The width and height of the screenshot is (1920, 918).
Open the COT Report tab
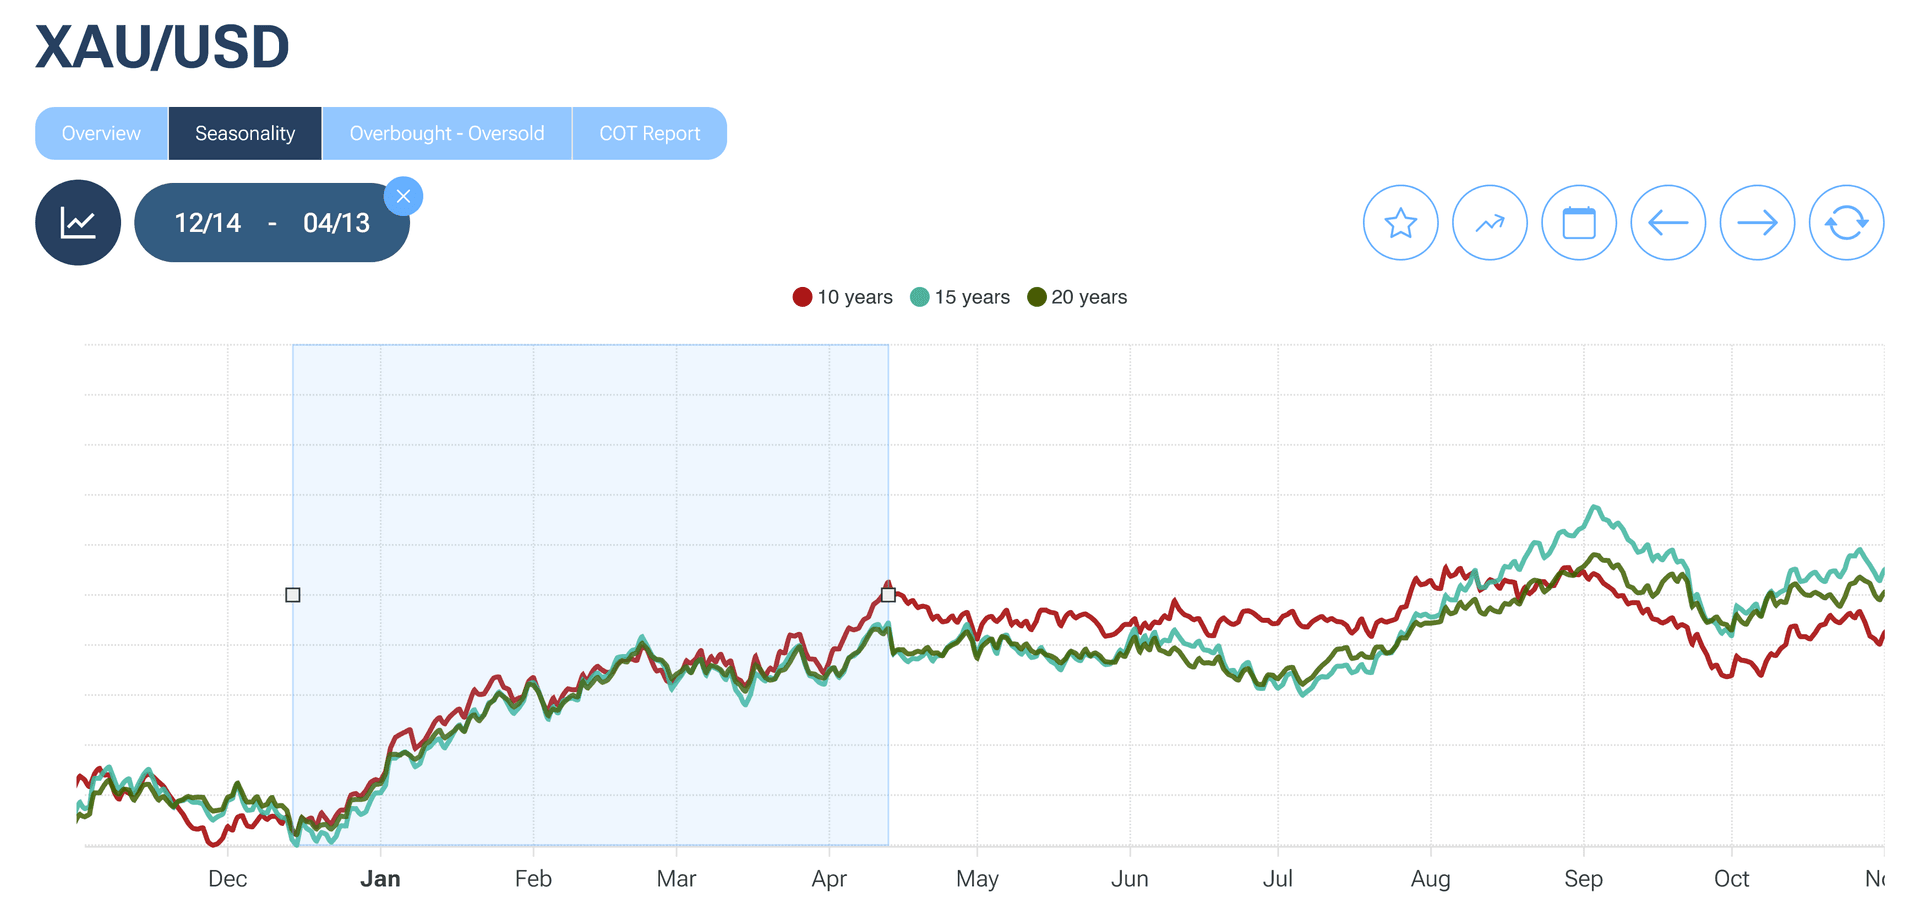pos(649,132)
